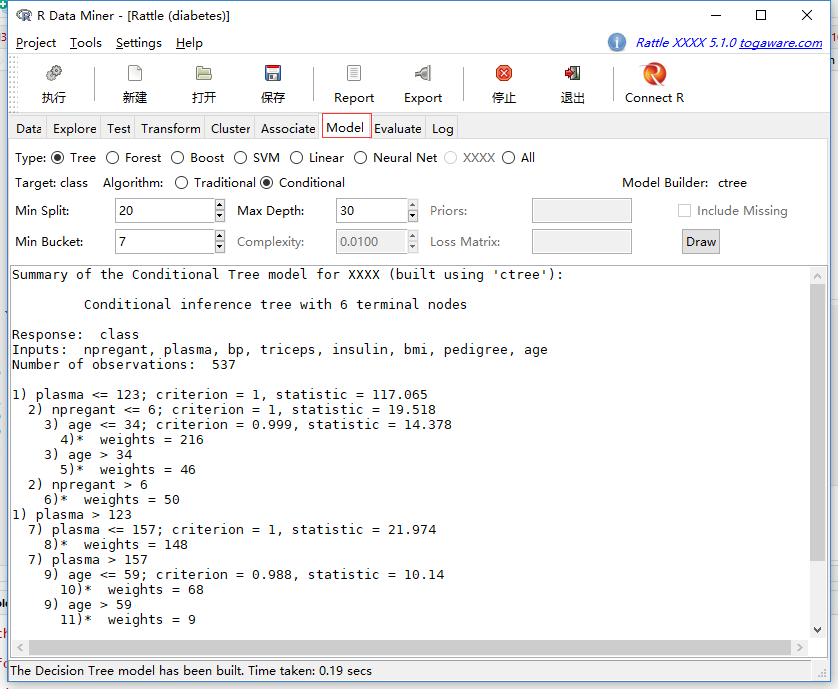Click the R Data Miner title bar icon

[x=24, y=16]
